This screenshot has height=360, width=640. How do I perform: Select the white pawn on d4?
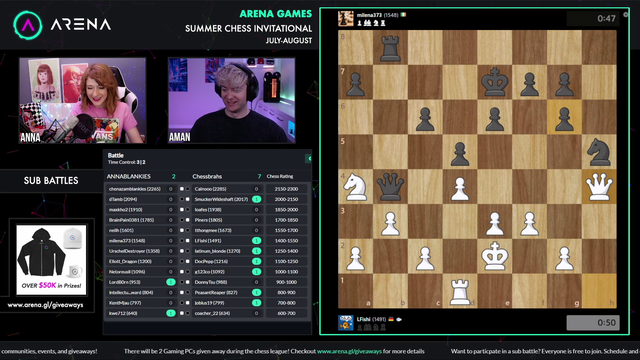click(460, 188)
